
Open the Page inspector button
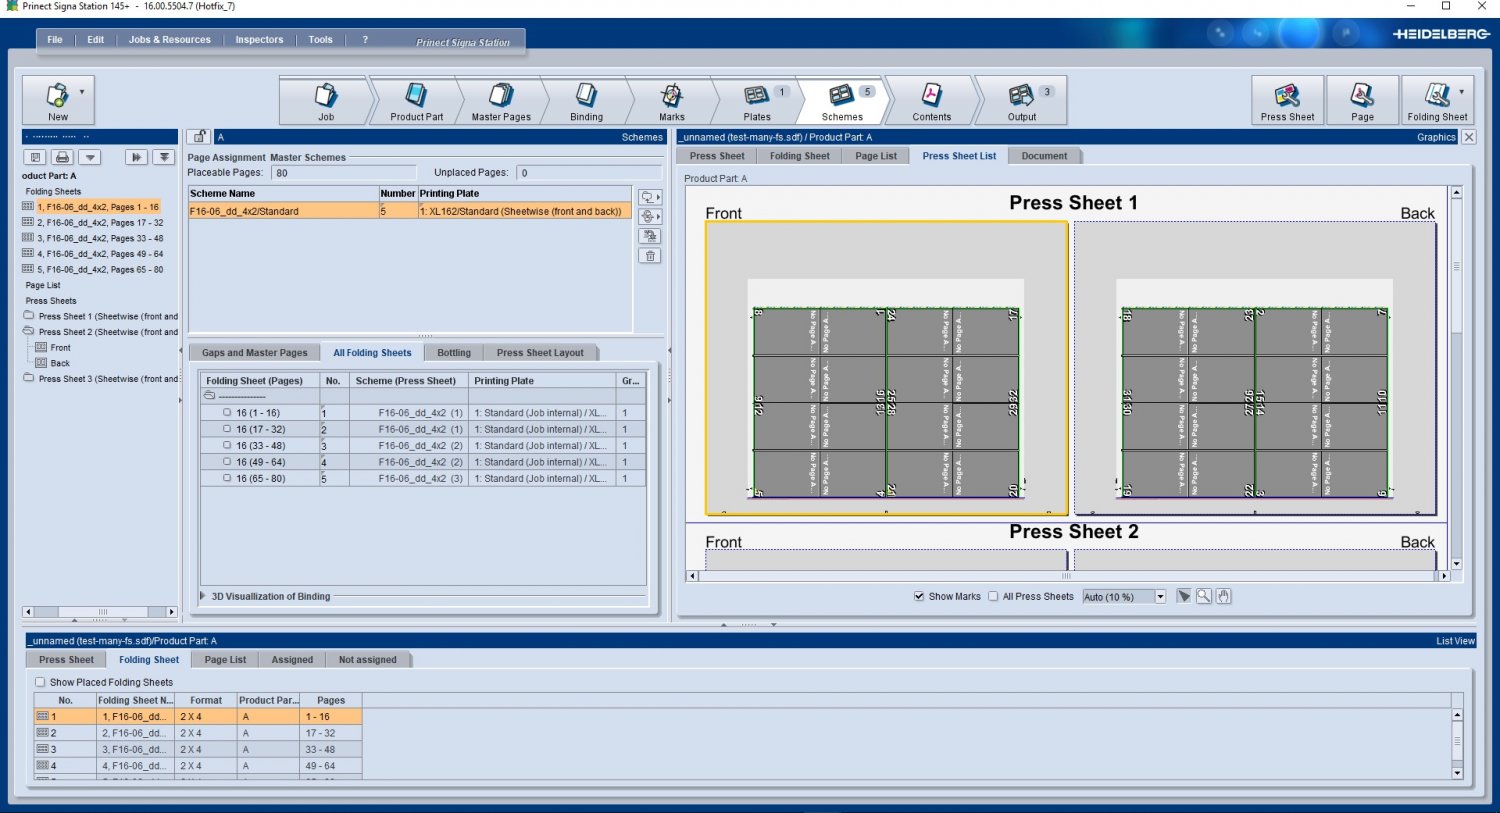pyautogui.click(x=1362, y=100)
